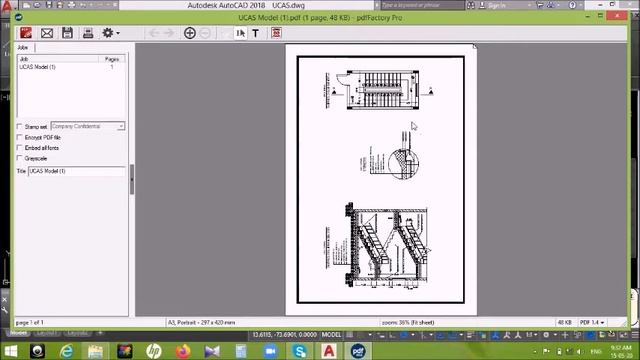Zoom in with the plus magnifier icon
Viewport: 640px width, 360px height.
(190, 33)
